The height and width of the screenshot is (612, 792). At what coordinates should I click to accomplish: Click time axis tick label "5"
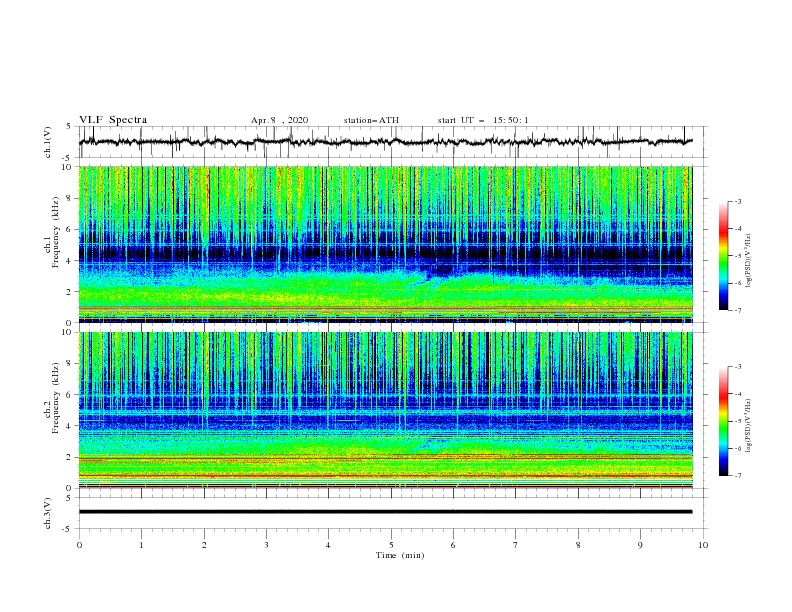click(391, 545)
